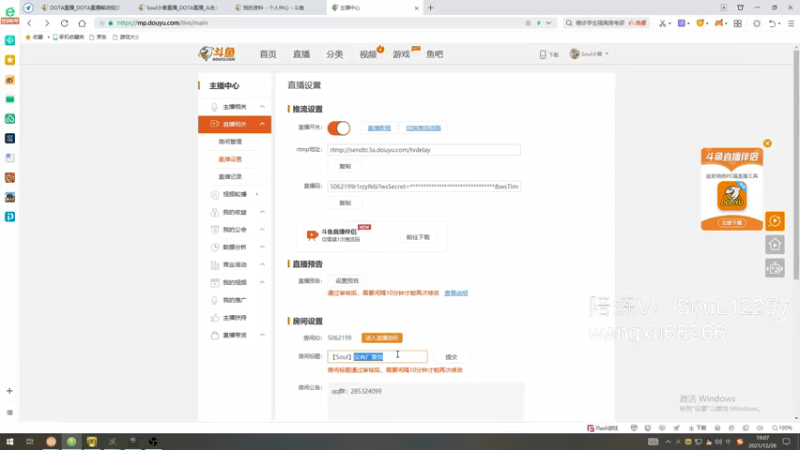This screenshot has width=800, height=450.
Task: Click the floating home icon at right
Action: click(x=775, y=245)
